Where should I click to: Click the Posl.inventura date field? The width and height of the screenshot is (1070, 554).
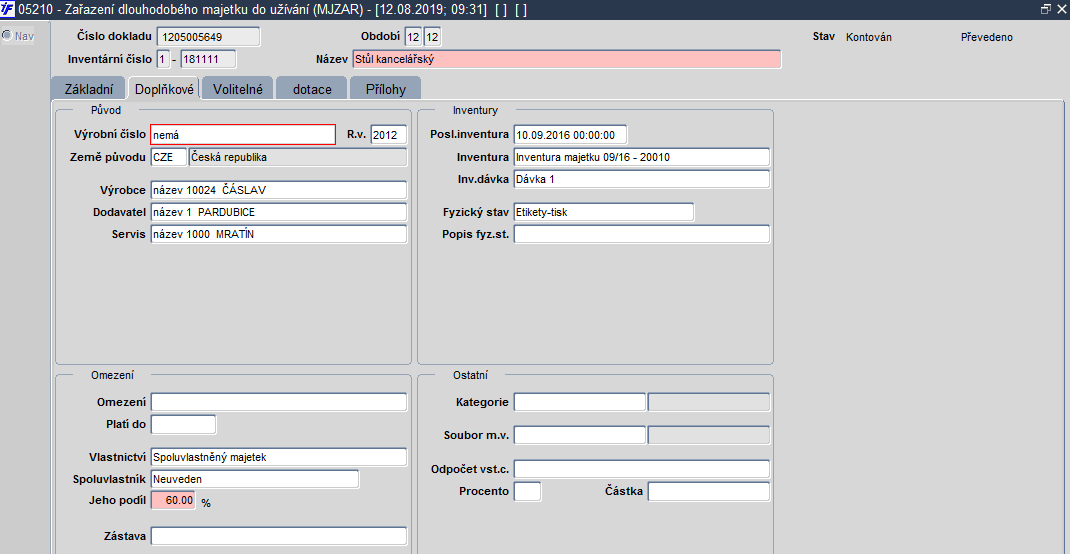coord(570,135)
